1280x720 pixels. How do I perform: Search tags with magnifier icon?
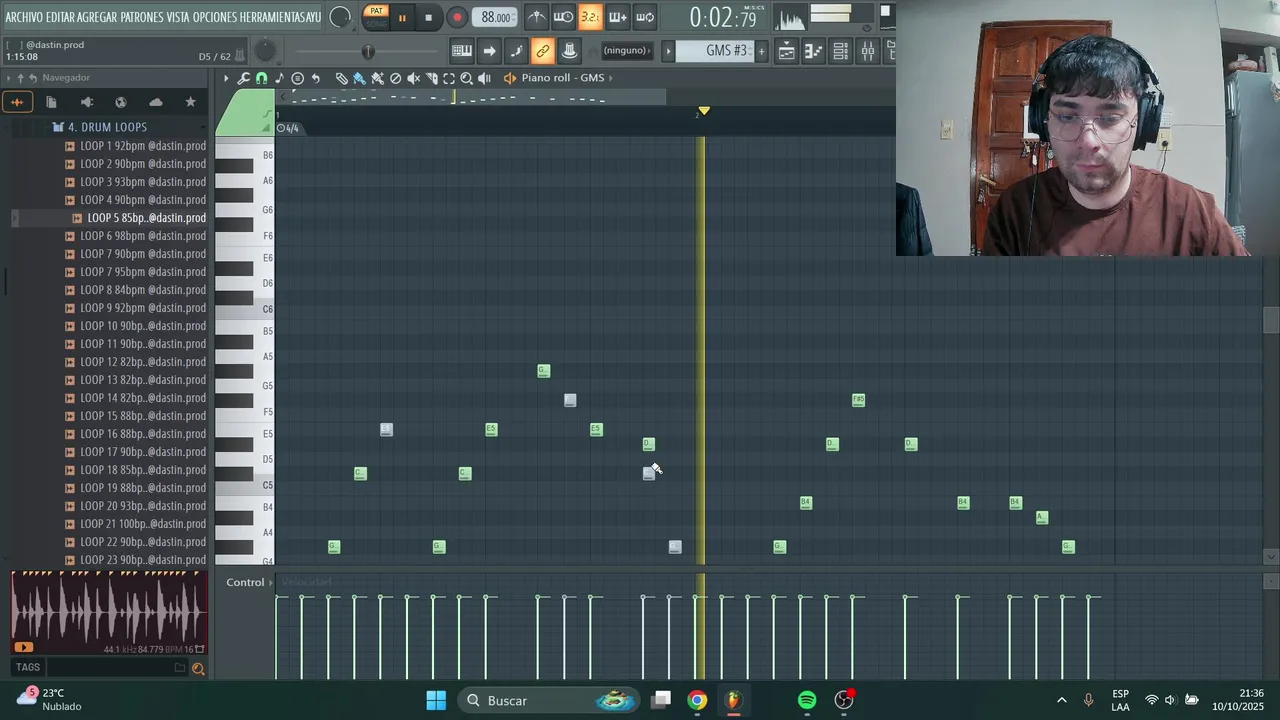[198, 668]
